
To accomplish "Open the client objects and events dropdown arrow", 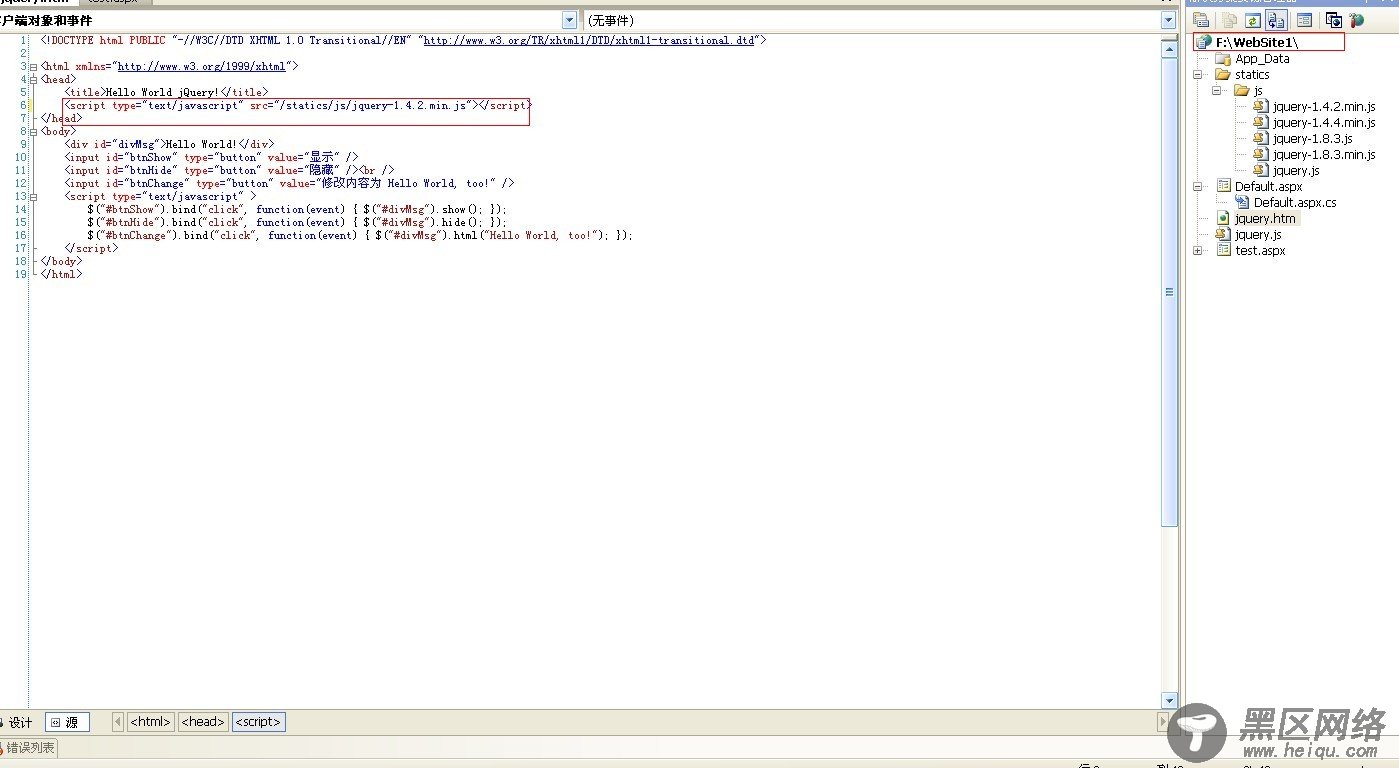I will click(569, 20).
